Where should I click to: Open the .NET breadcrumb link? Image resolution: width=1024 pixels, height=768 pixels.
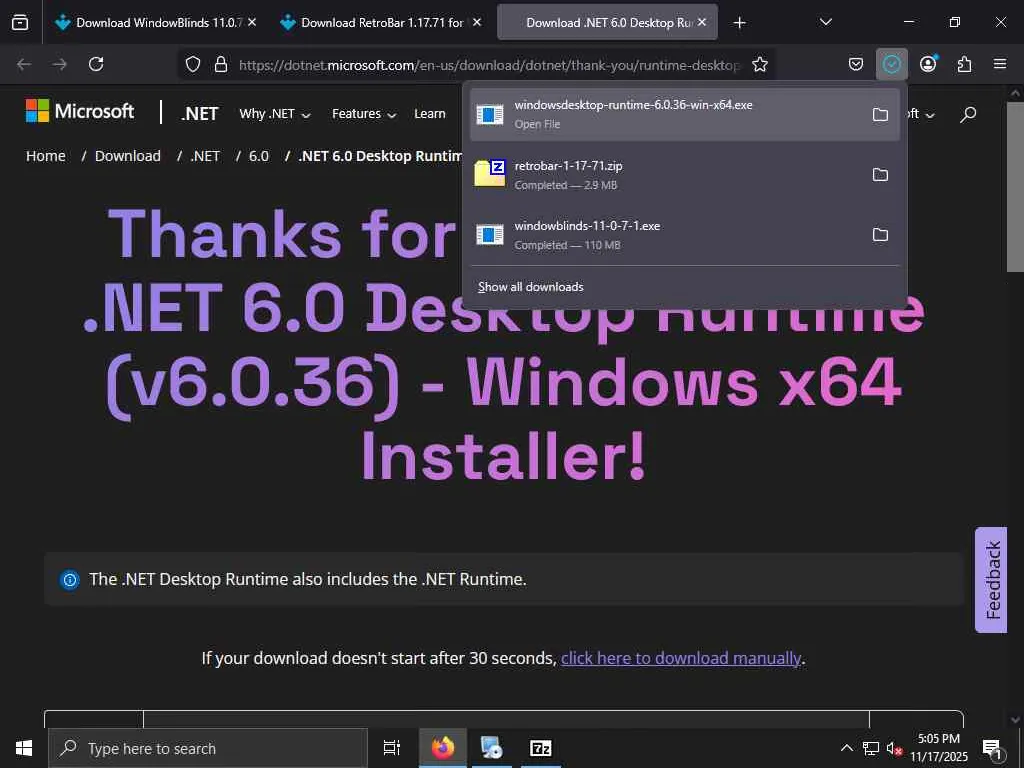click(205, 156)
